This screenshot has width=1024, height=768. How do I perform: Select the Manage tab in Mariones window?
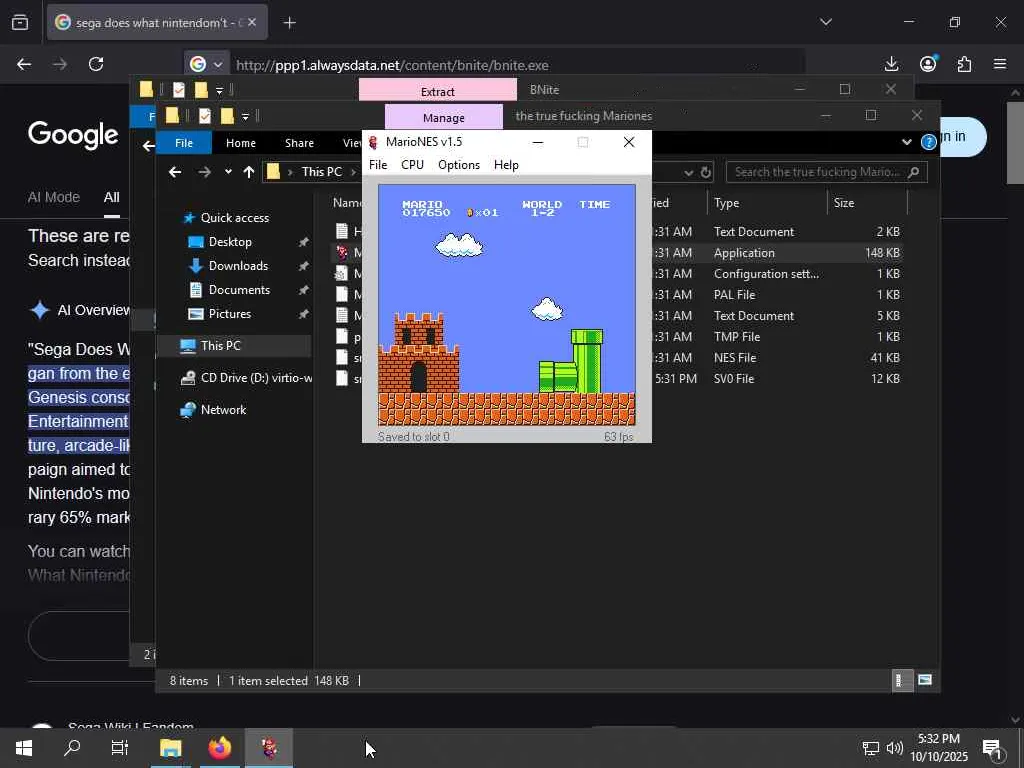[443, 118]
